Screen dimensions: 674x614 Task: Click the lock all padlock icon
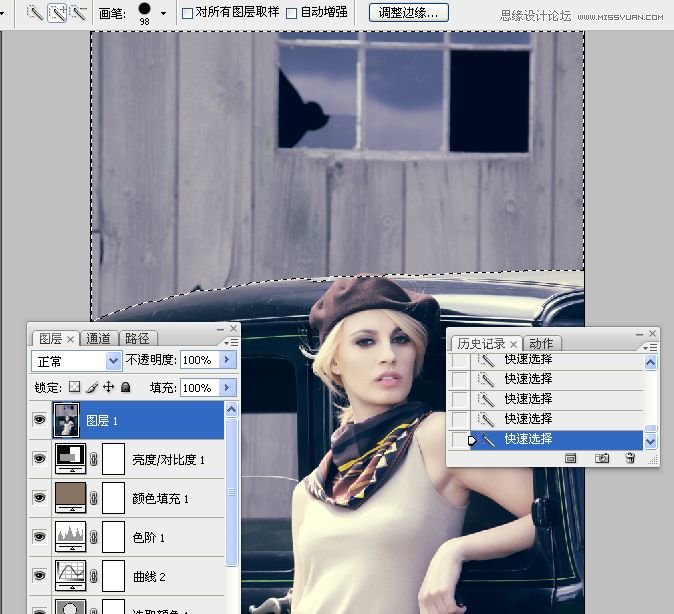125,387
